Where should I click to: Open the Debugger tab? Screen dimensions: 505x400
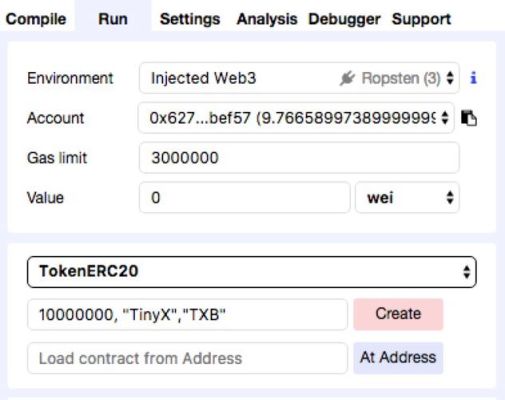tap(344, 19)
